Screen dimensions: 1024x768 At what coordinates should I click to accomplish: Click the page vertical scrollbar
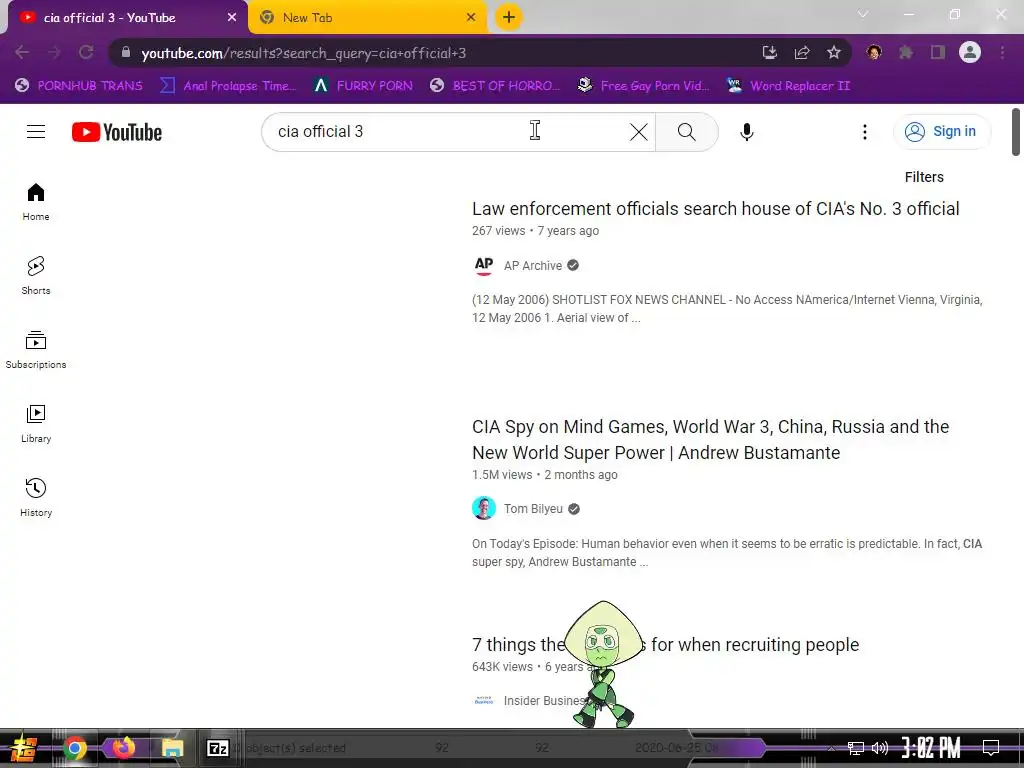pos(1016,133)
